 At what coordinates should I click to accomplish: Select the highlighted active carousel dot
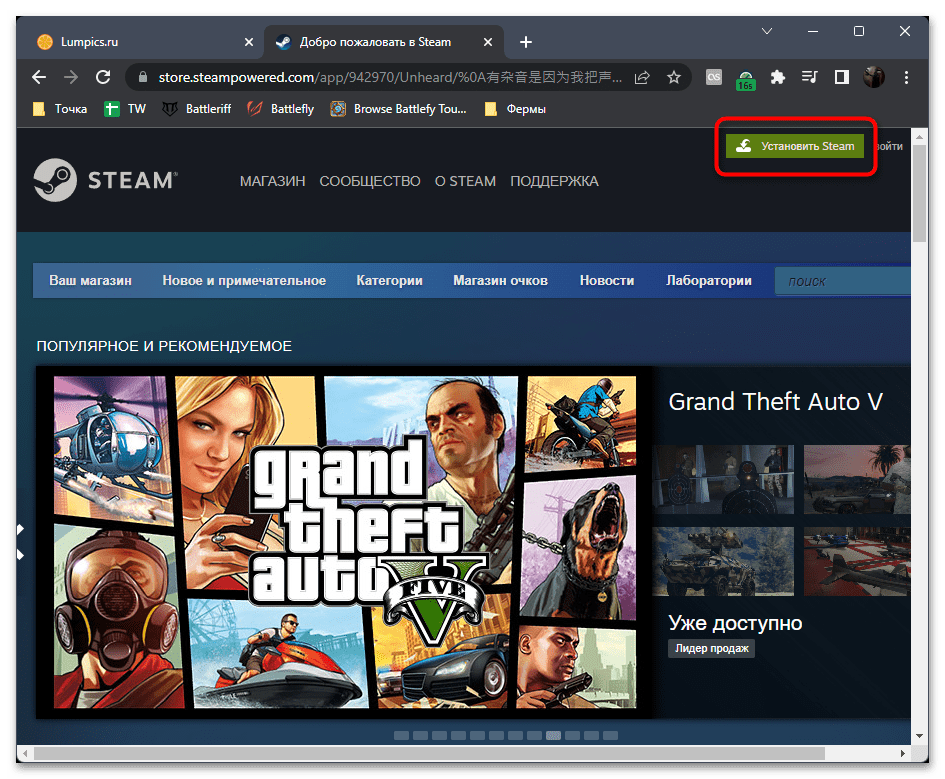coord(553,736)
